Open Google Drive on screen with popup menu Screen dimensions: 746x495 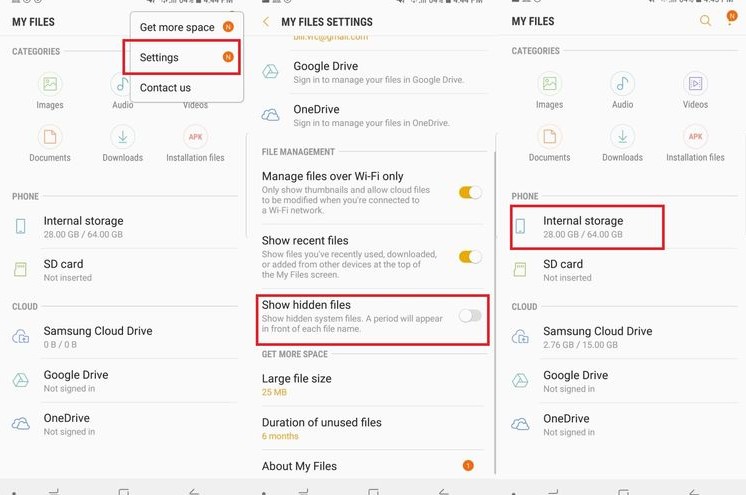(124, 381)
